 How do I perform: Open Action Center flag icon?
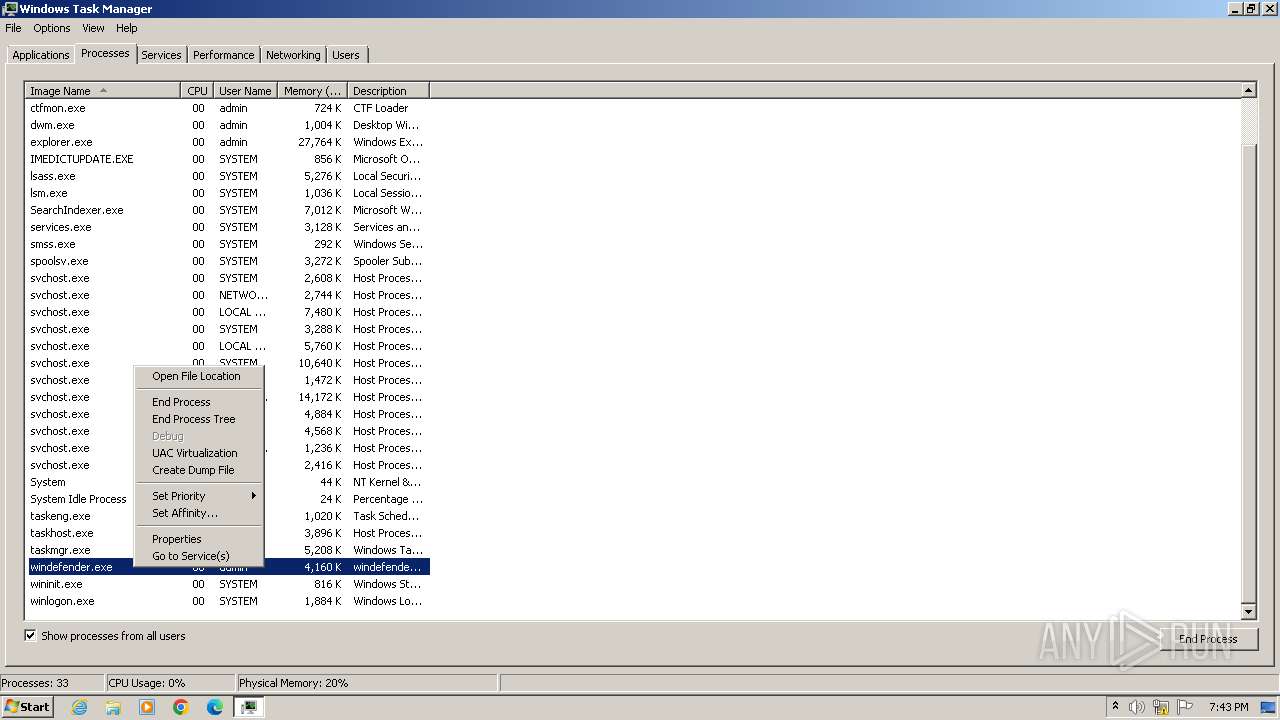point(1185,707)
